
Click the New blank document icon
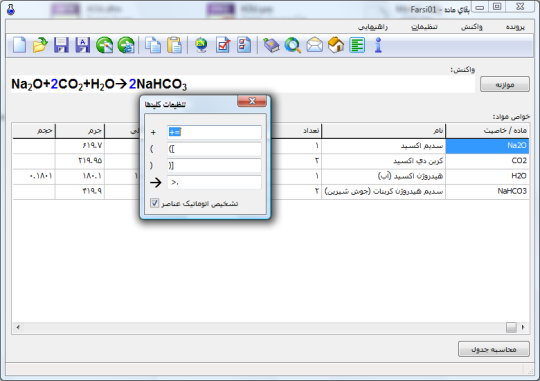pos(19,45)
